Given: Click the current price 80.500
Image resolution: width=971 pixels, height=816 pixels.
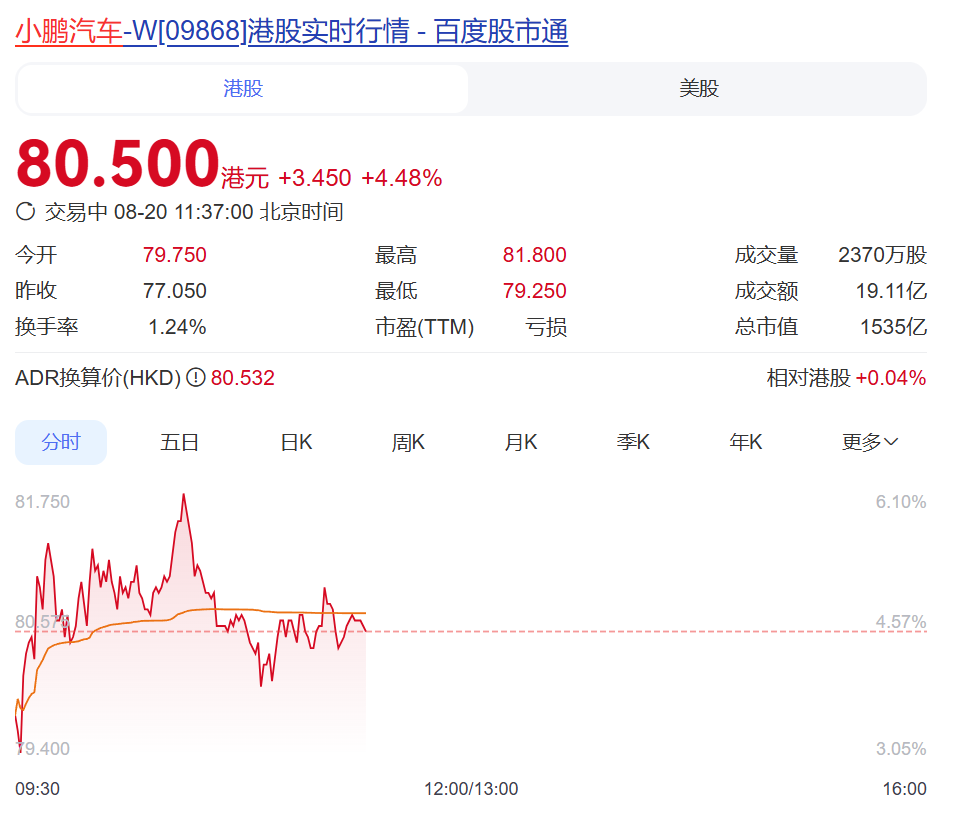Looking at the screenshot, I should click(110, 162).
